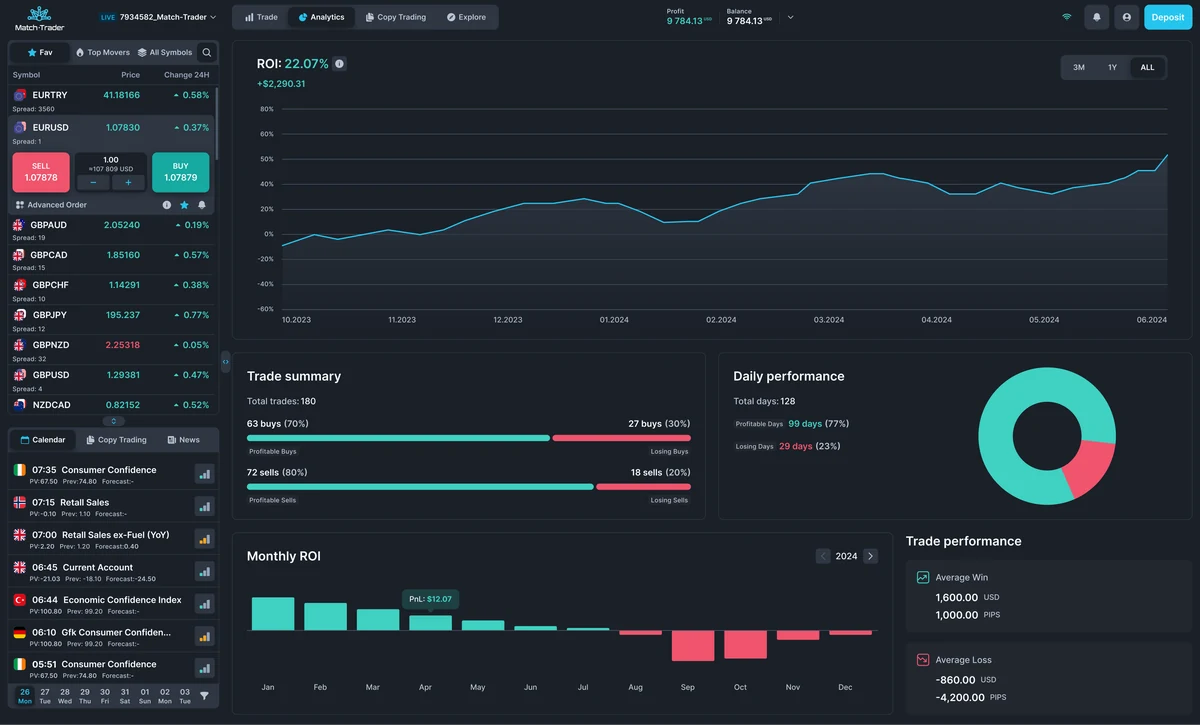The image size is (1200, 725).
Task: Select the NZDCAD symbol row
Action: pyautogui.click(x=113, y=405)
